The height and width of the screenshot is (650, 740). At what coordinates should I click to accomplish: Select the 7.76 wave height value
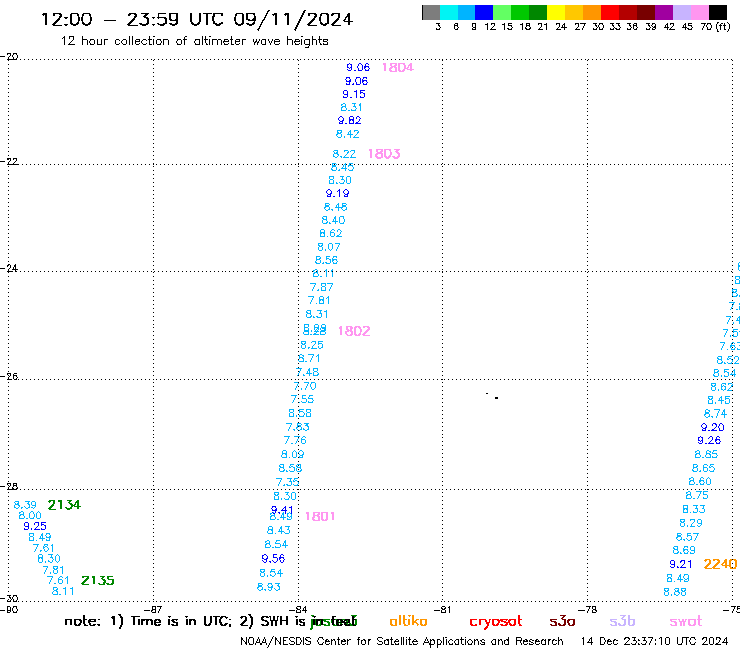295,440
